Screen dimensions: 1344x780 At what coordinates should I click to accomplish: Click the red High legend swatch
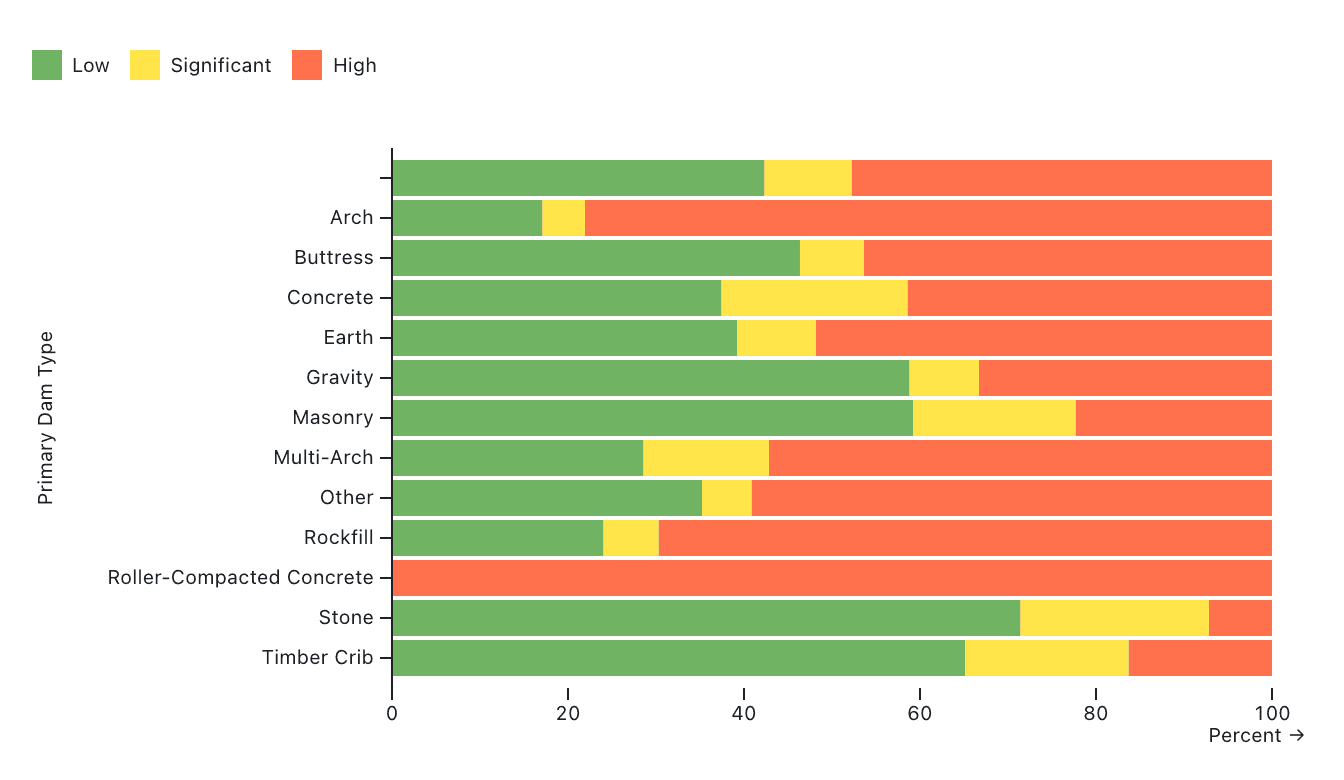click(307, 65)
